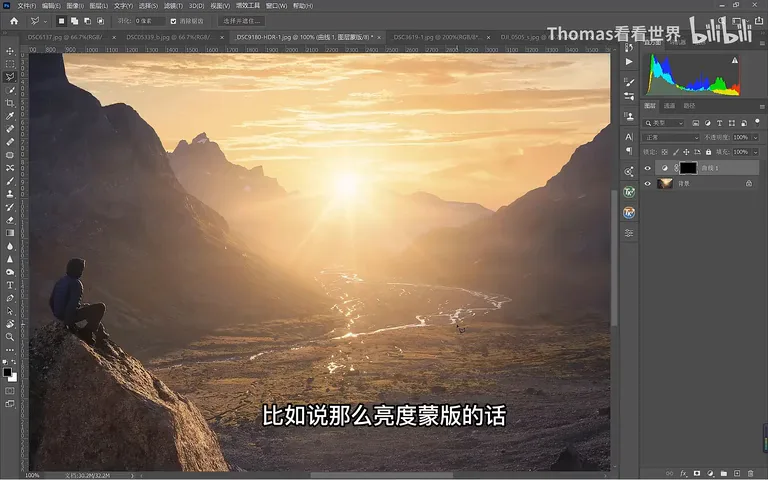
Task: Open the Brush Settings panel icon
Action: pos(629,82)
